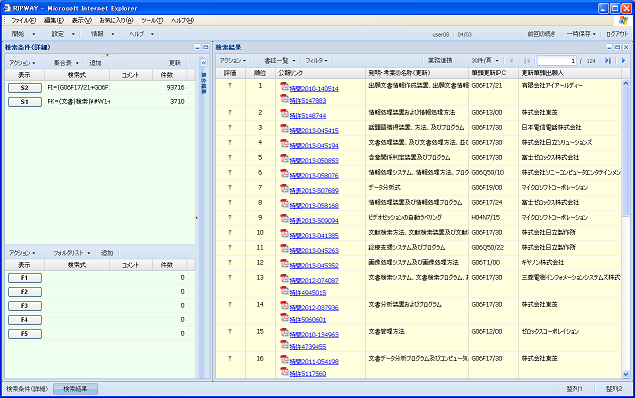635x398 pixels.
Task: Open PDF icon beside 特開2012-074087
Action: click(284, 278)
